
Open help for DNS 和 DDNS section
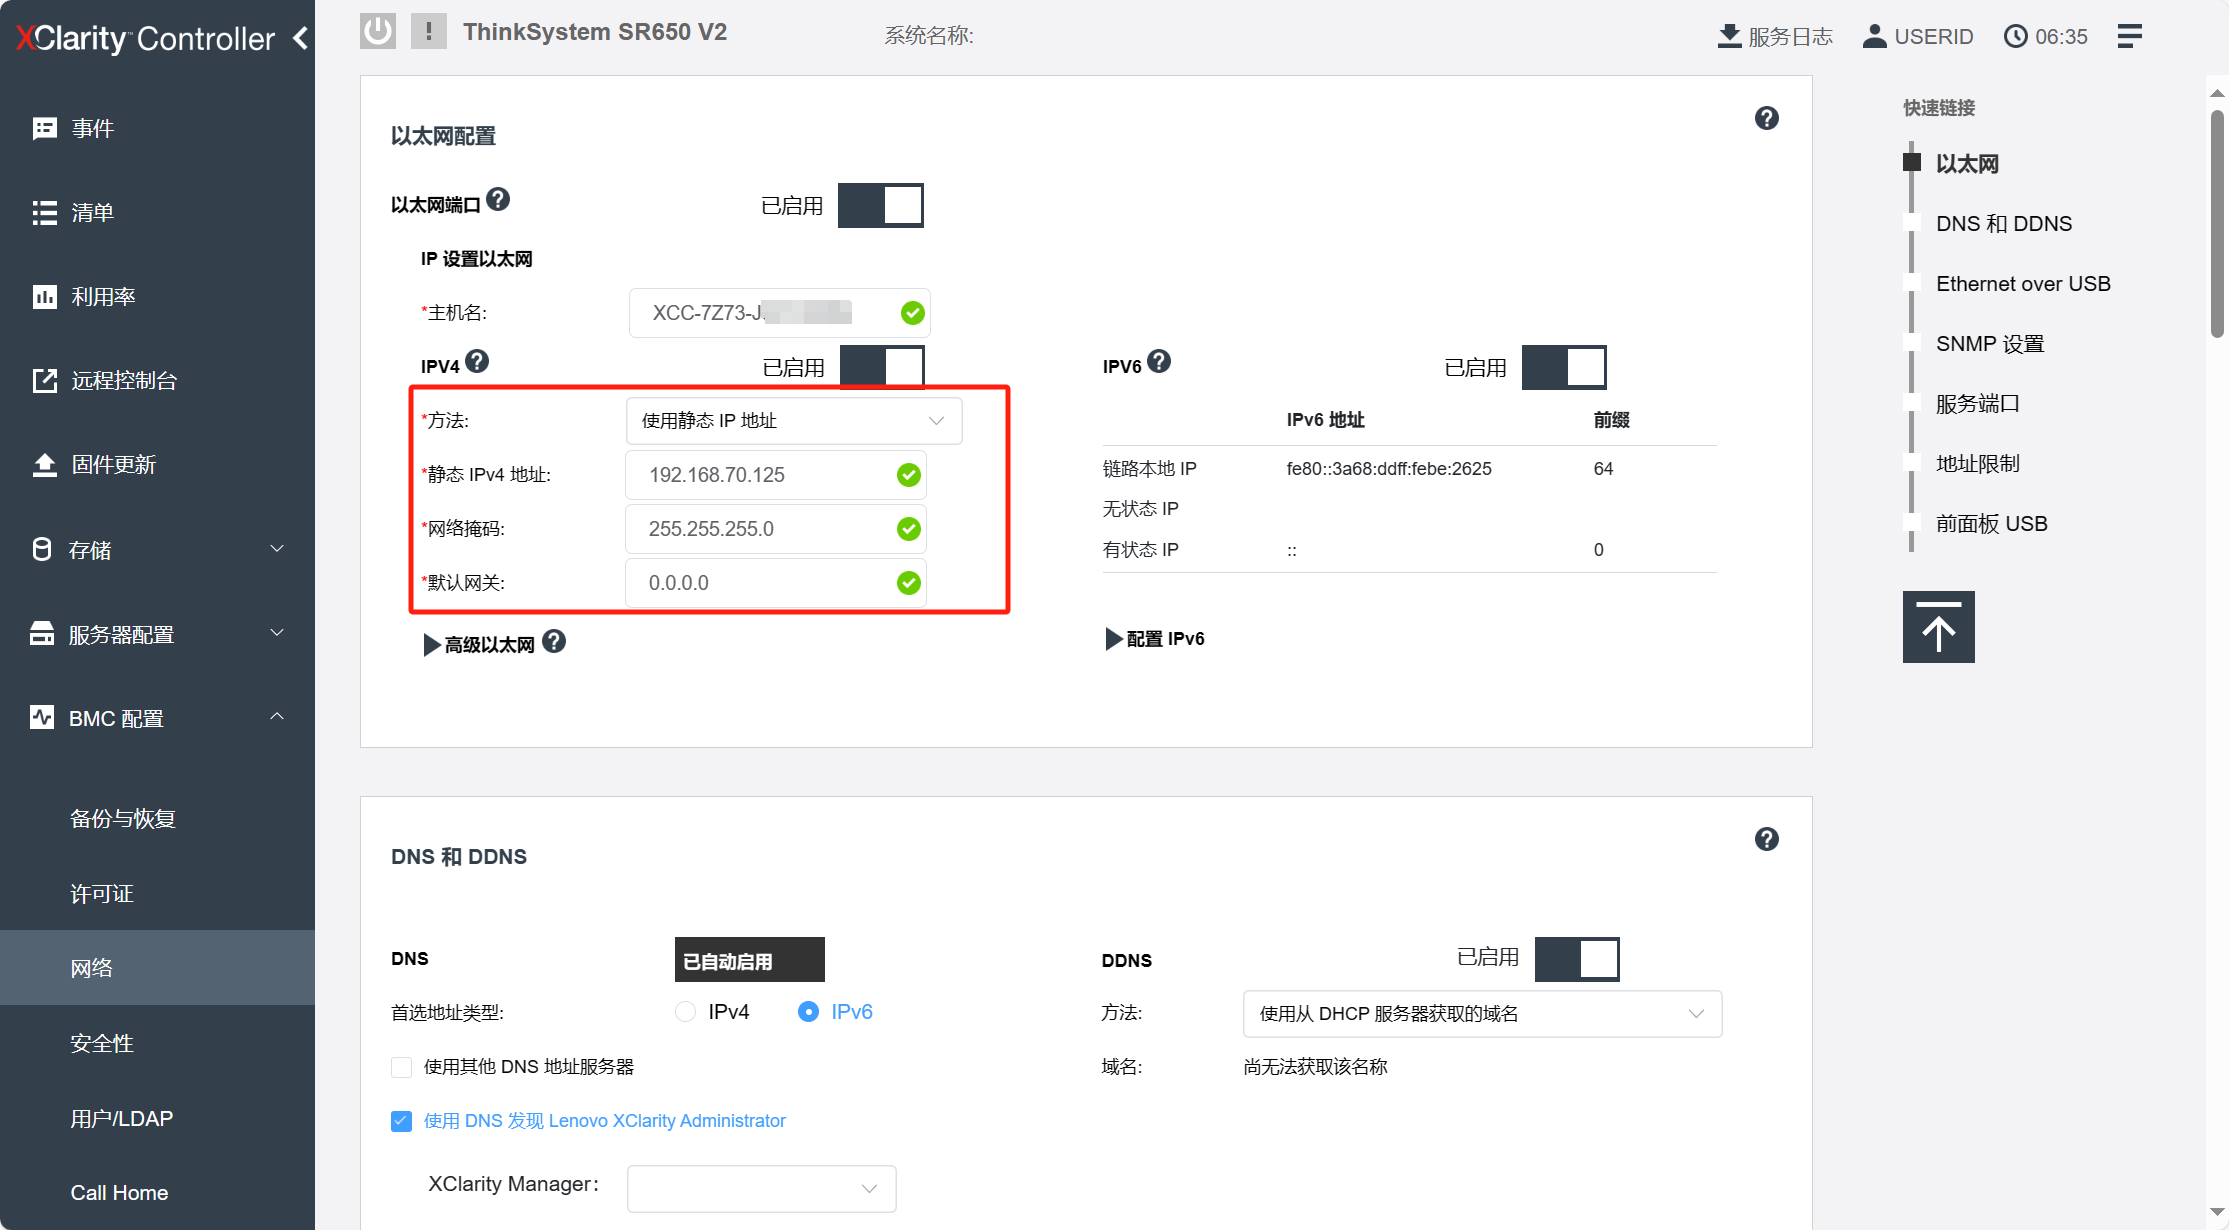coord(1767,839)
